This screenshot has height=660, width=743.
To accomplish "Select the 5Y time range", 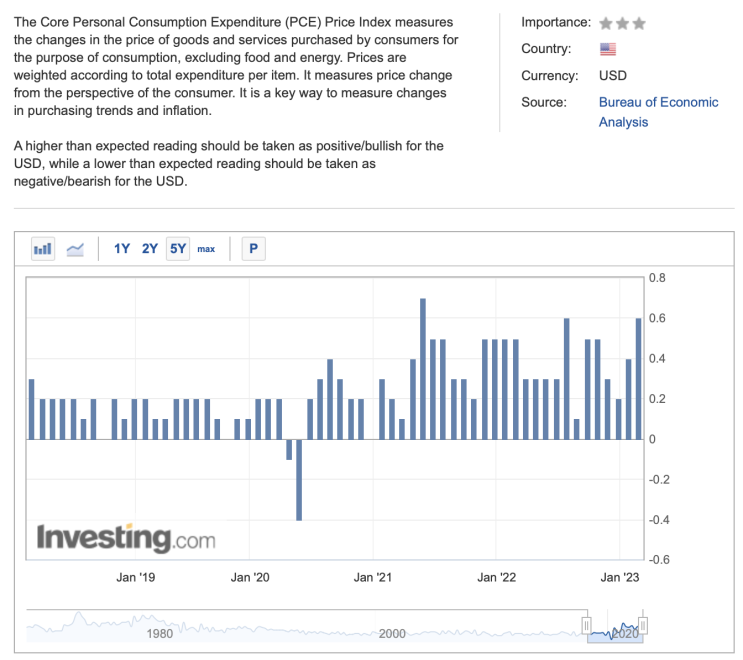I will pos(178,249).
